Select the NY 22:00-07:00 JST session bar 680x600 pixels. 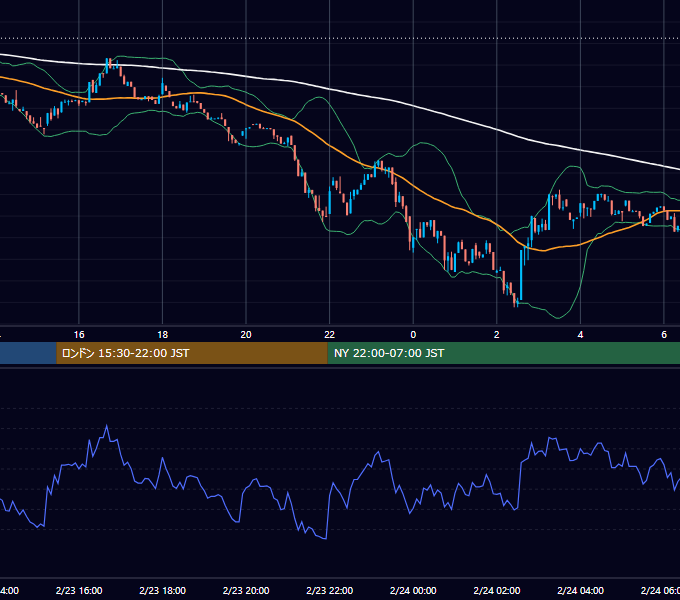coord(503,353)
